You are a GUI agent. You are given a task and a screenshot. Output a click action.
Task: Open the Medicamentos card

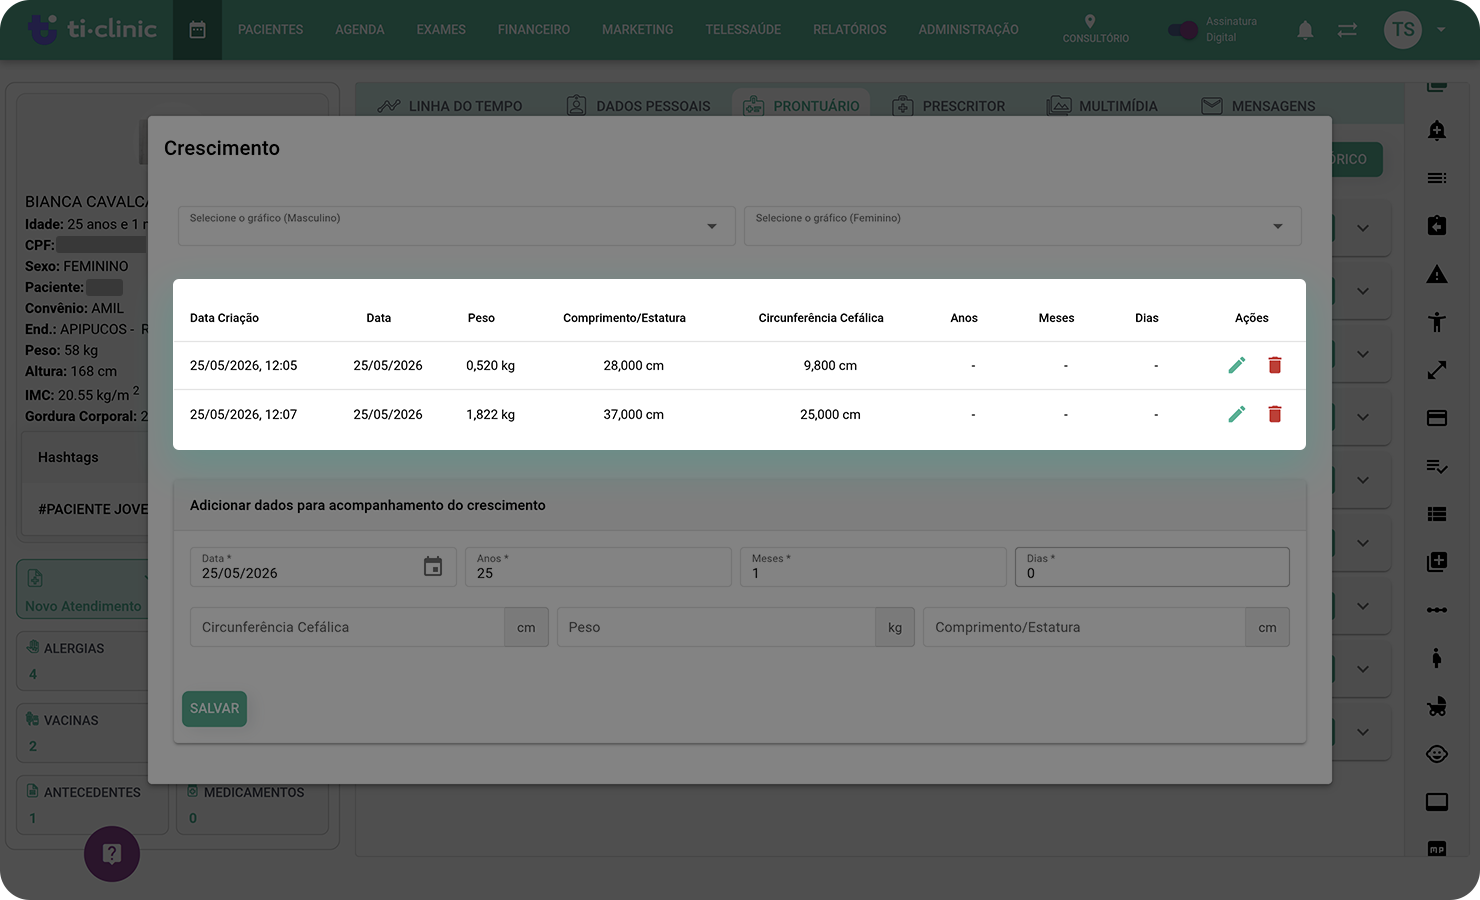tap(252, 804)
